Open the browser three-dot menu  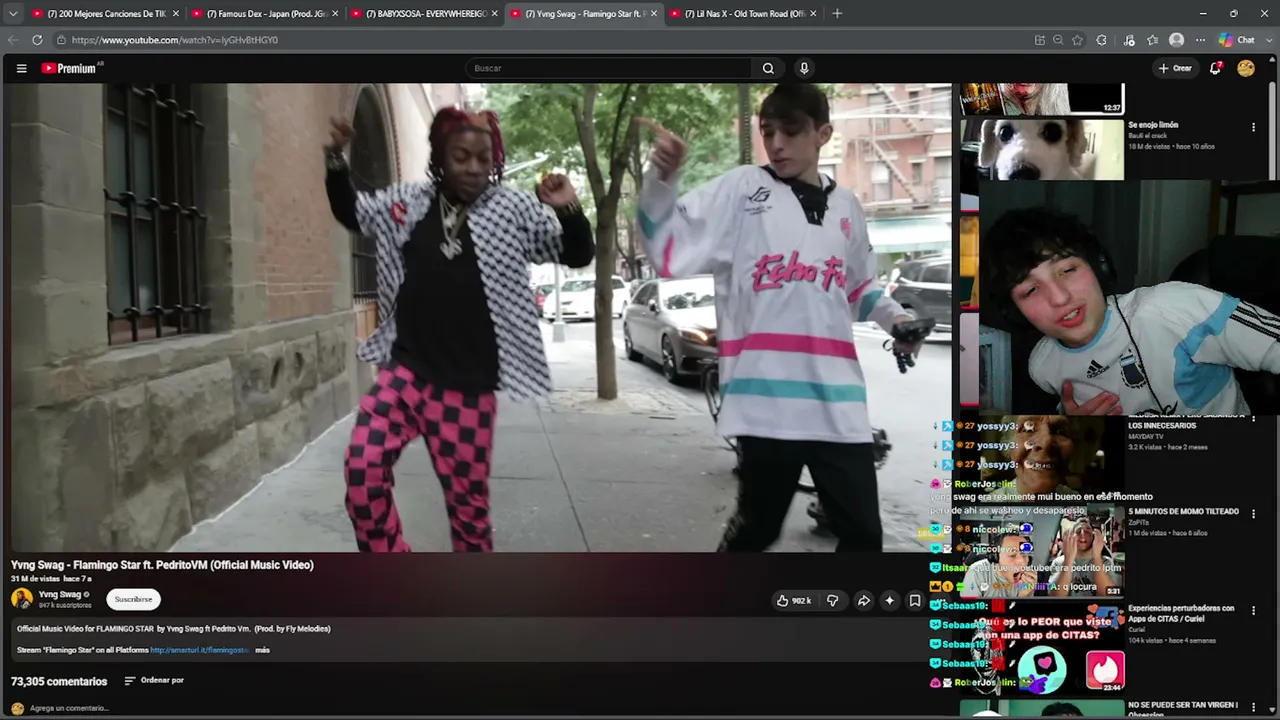tap(1201, 40)
